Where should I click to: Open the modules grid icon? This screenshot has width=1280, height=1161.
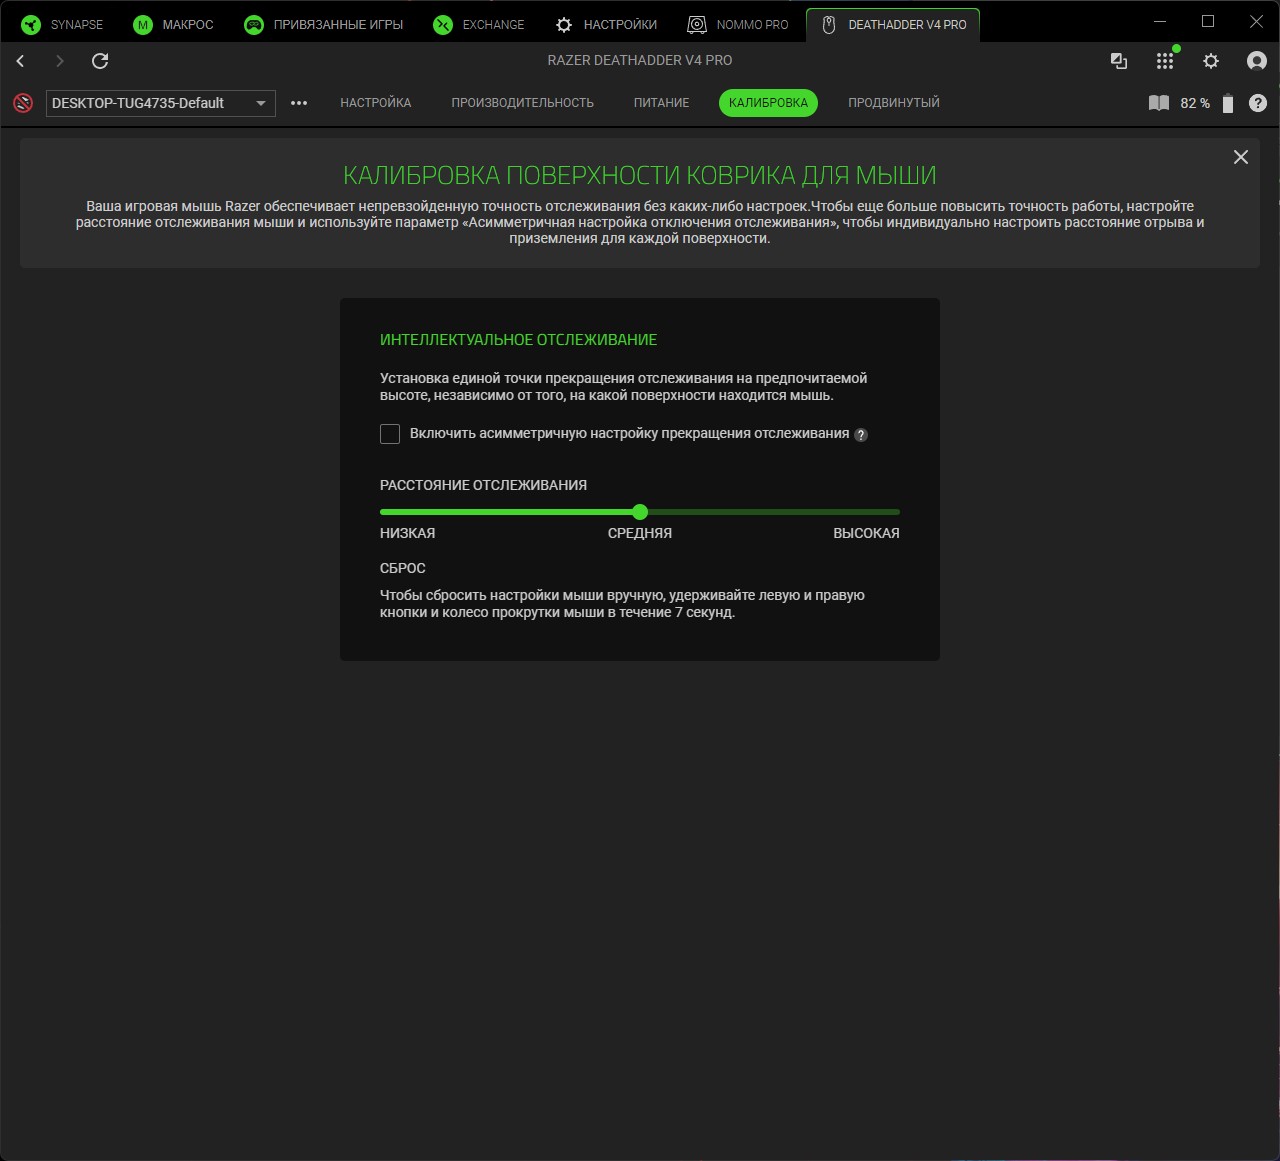tap(1165, 61)
